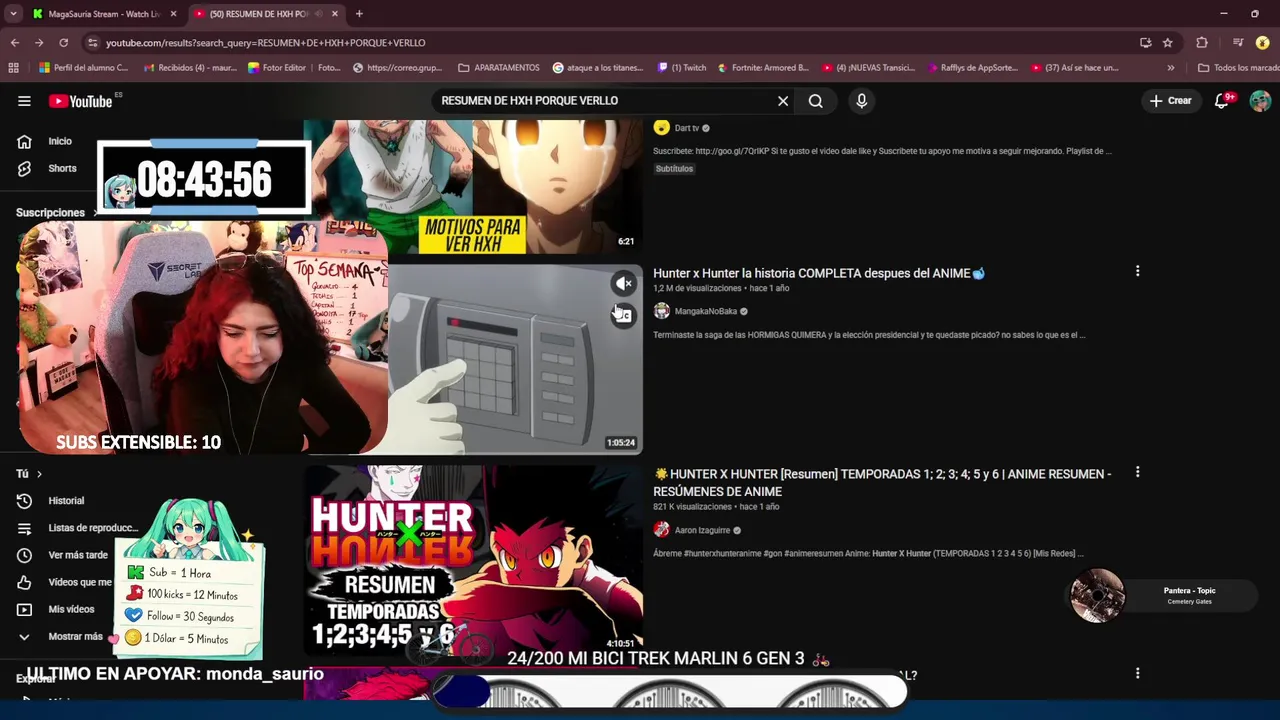The height and width of the screenshot is (720, 1280).
Task: Open the MOTIVOS PARA VER HXH thumbnail
Action: [475, 187]
